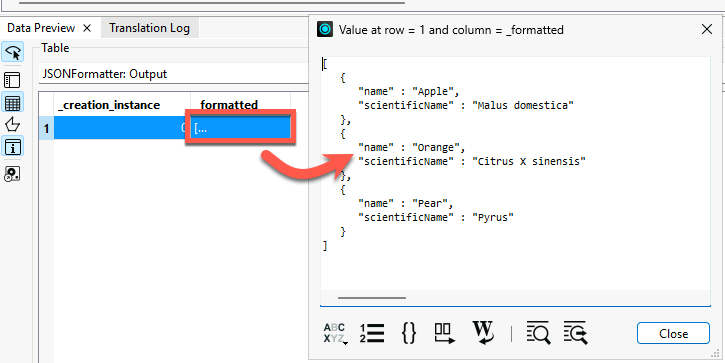Screen dimensions: 725x363
Task: Click the "Malus domestica" line in JSON text
Action: [x=466, y=105]
